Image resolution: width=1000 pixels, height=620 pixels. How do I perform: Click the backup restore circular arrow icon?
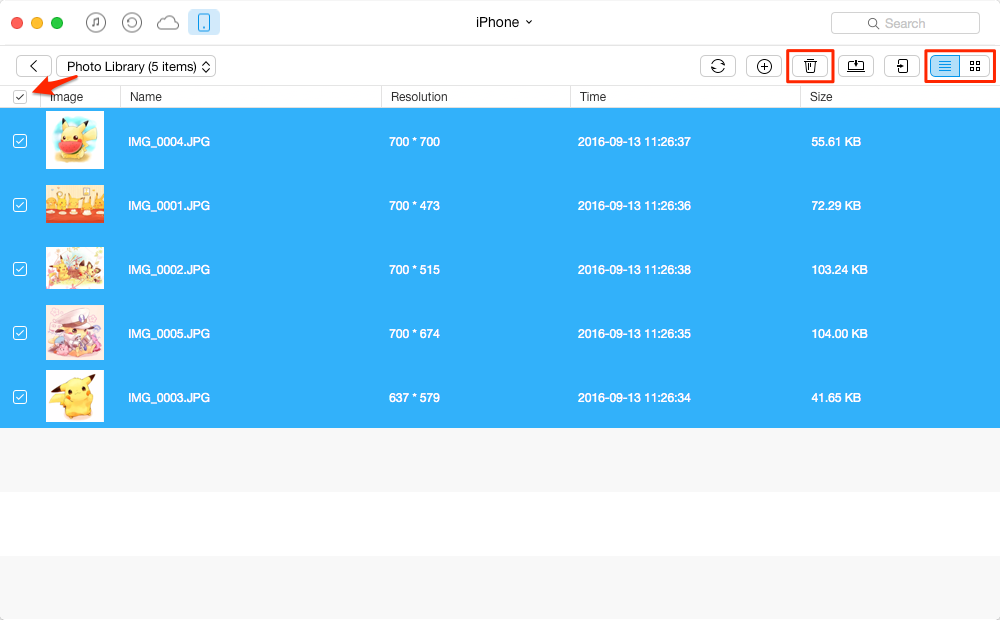[x=131, y=23]
